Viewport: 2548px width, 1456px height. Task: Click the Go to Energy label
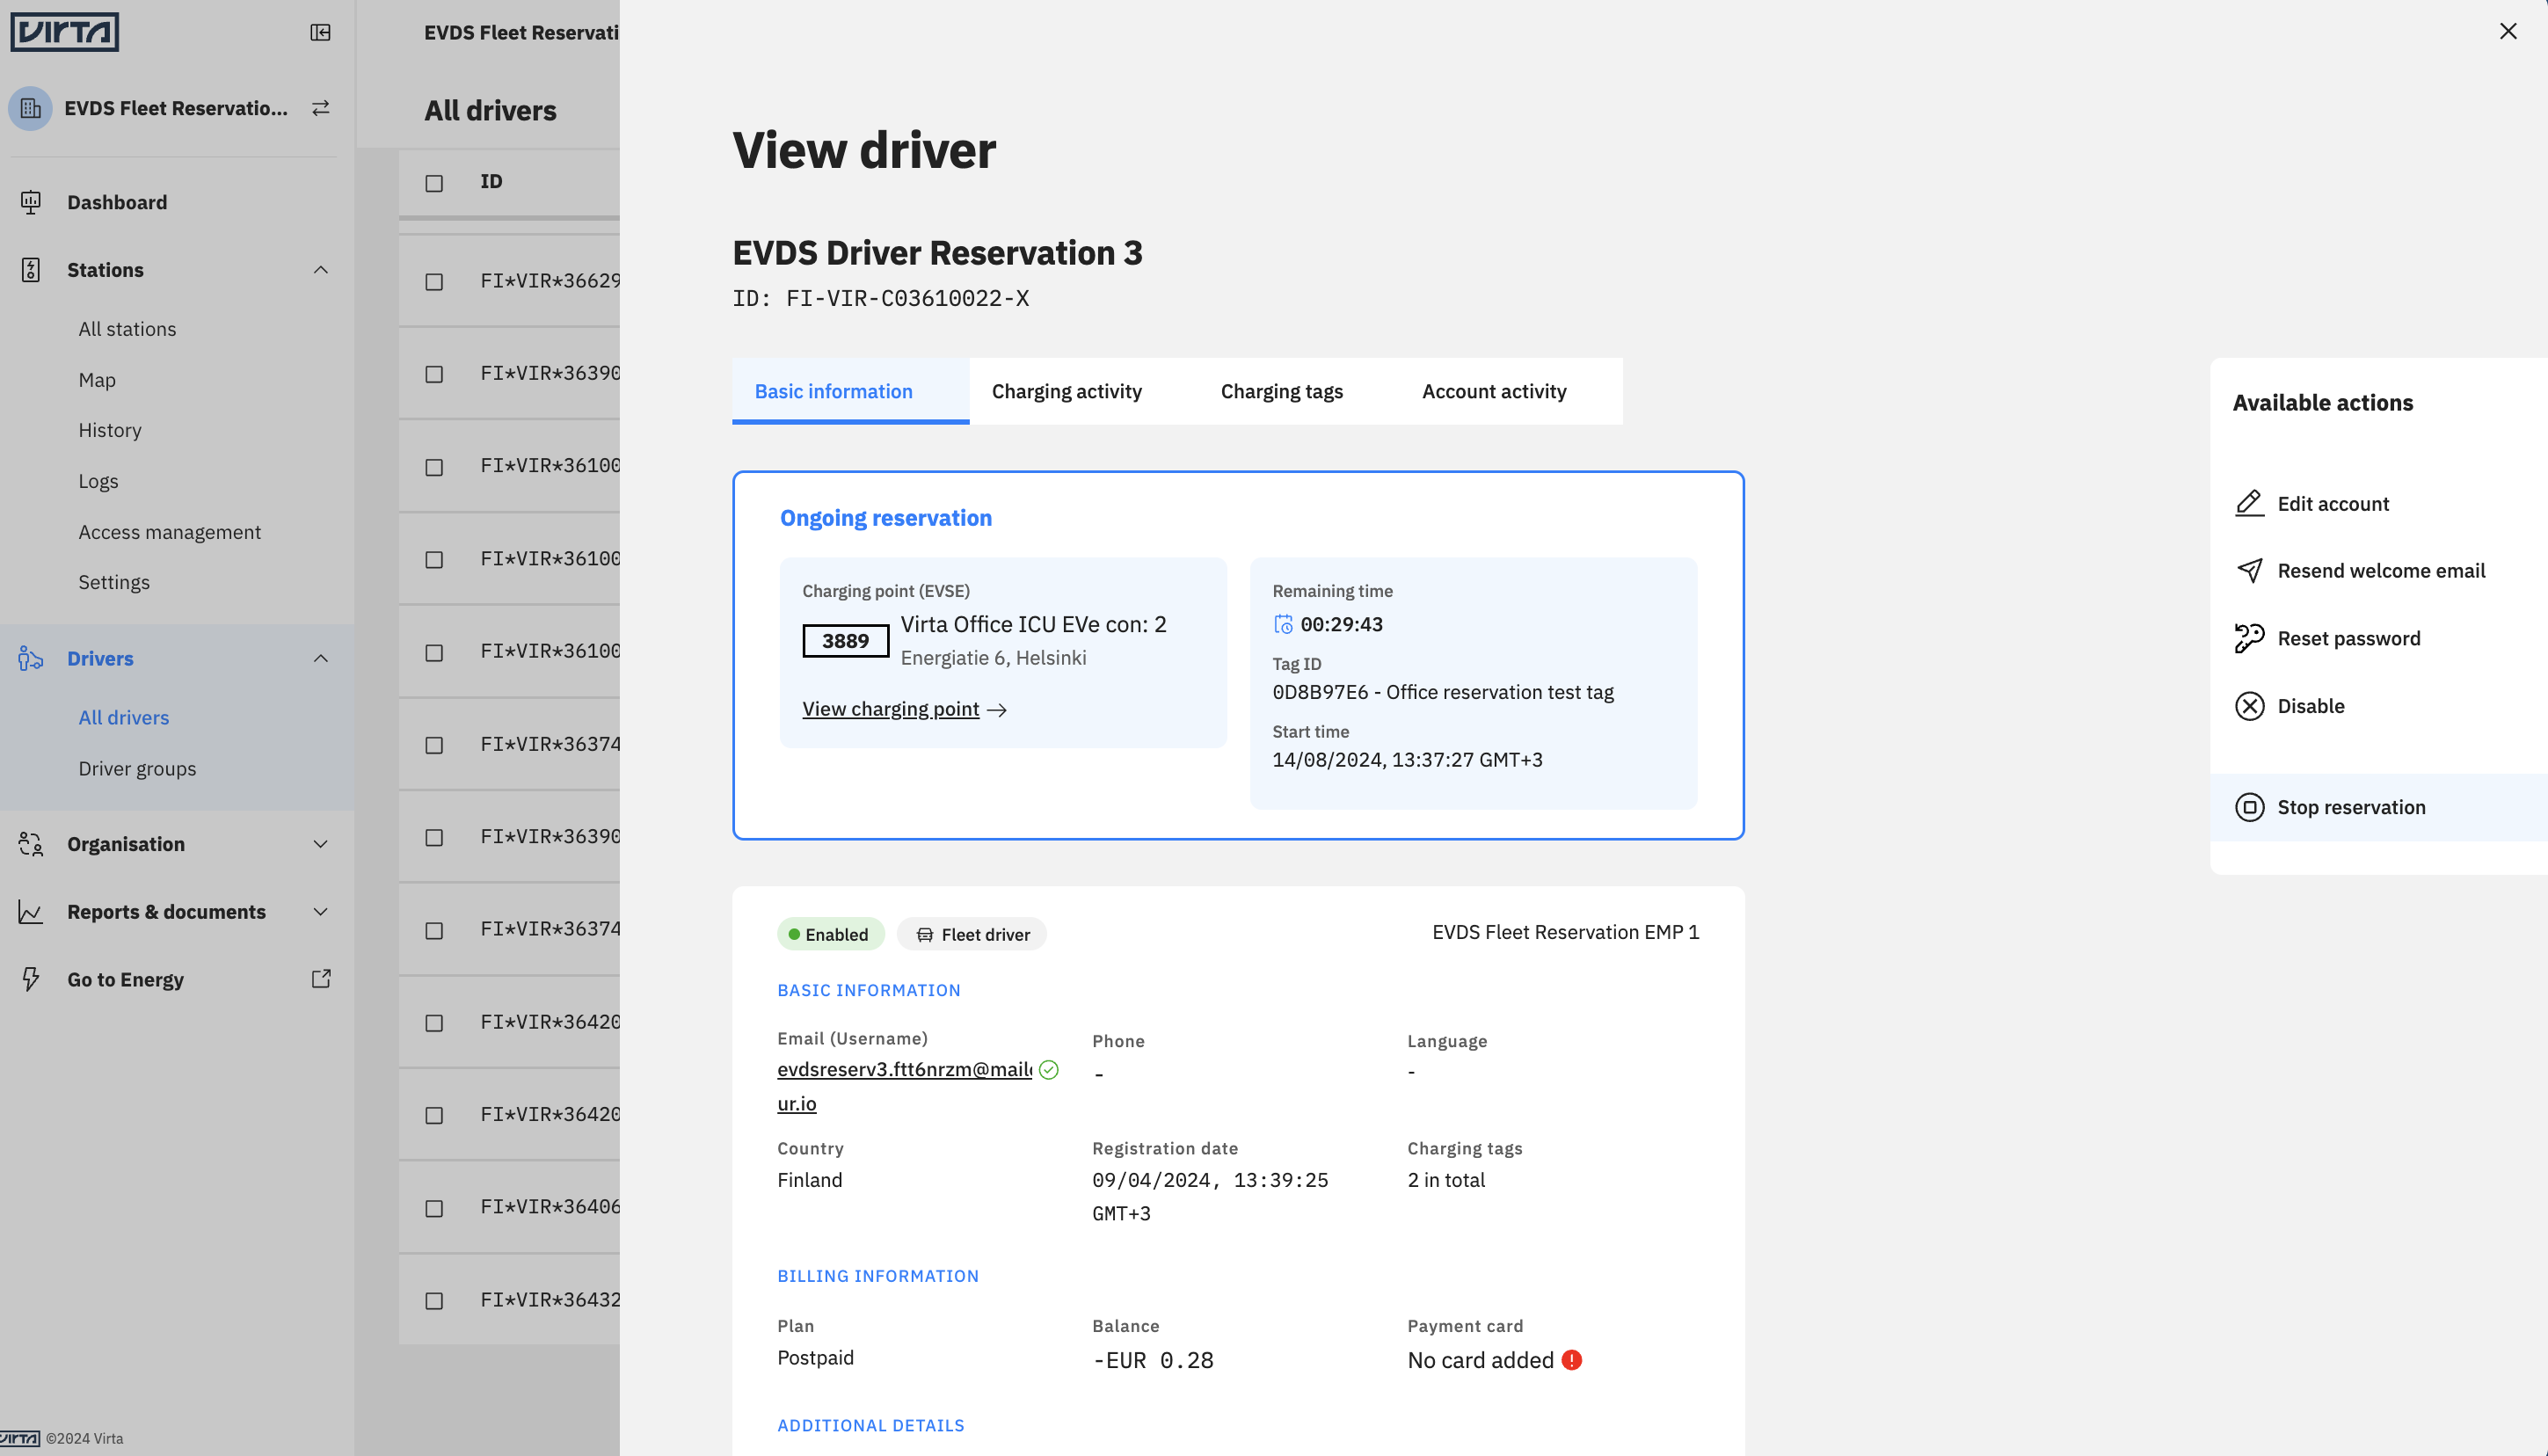125,979
